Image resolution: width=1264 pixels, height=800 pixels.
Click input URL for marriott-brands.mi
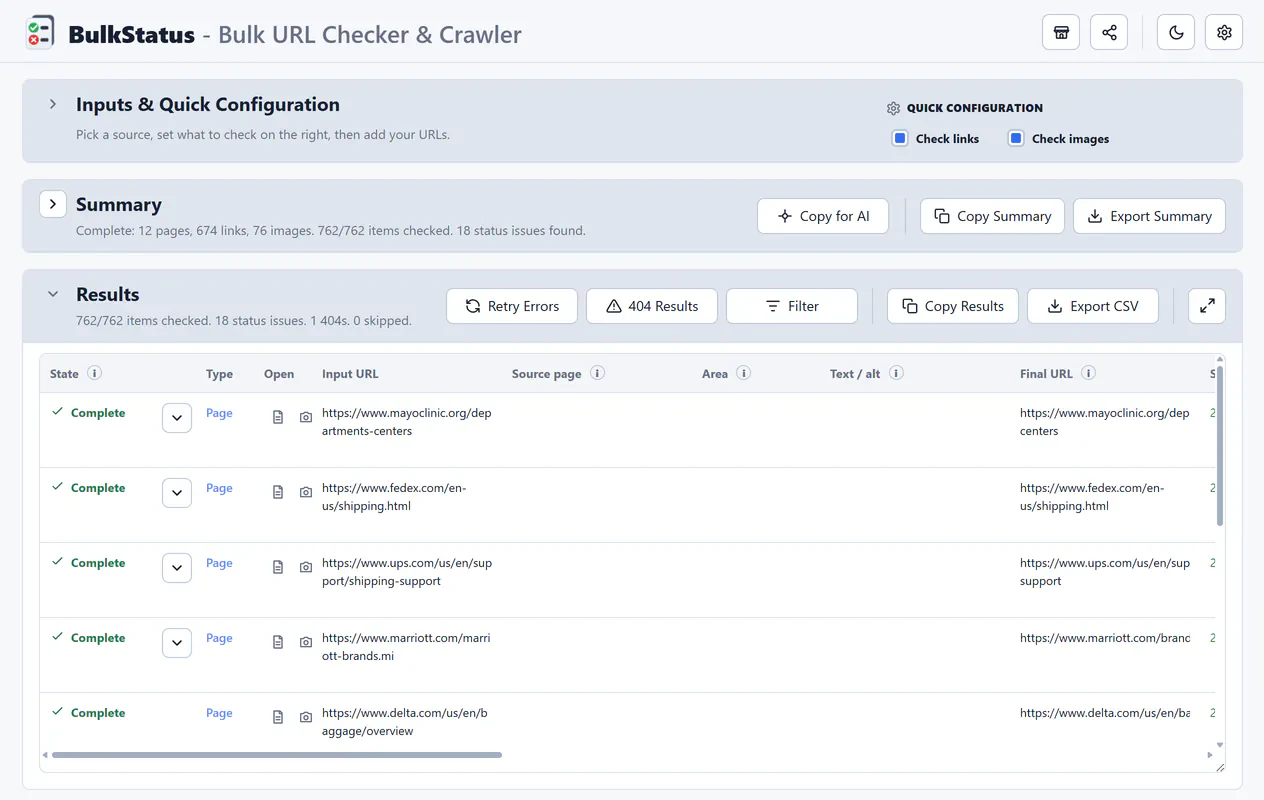pyautogui.click(x=406, y=647)
